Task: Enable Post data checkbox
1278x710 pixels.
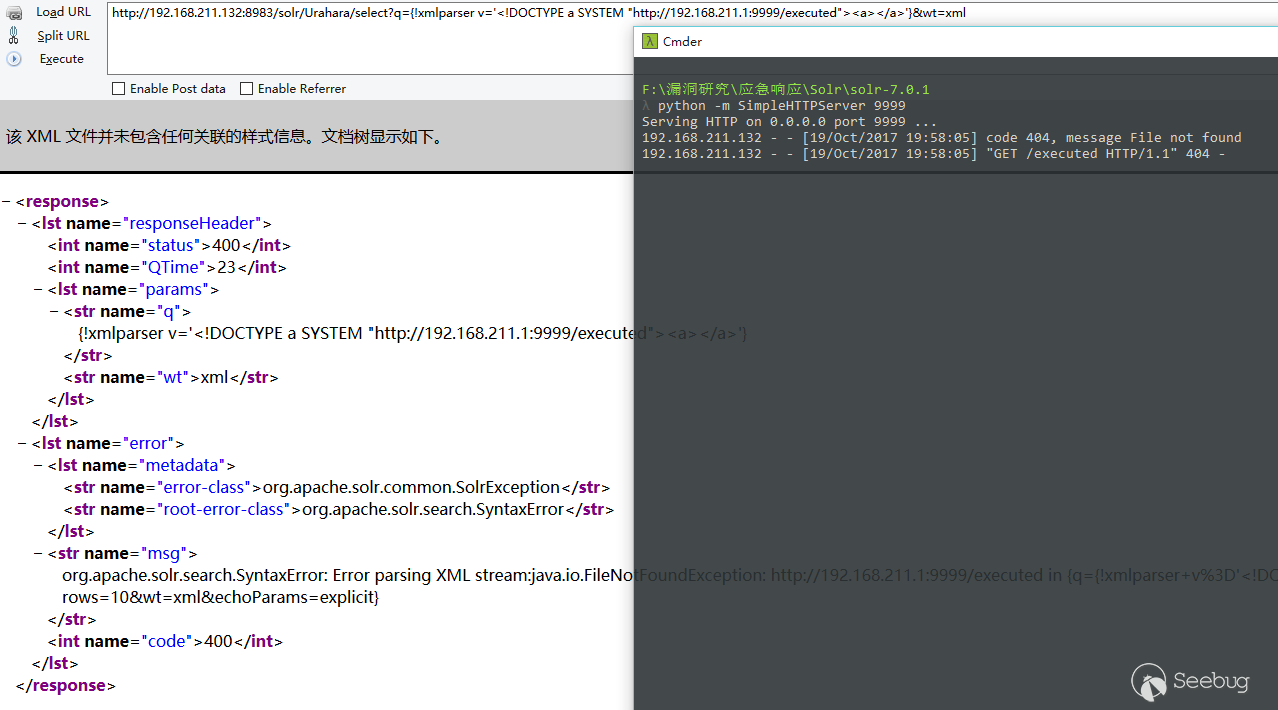Action: point(119,89)
